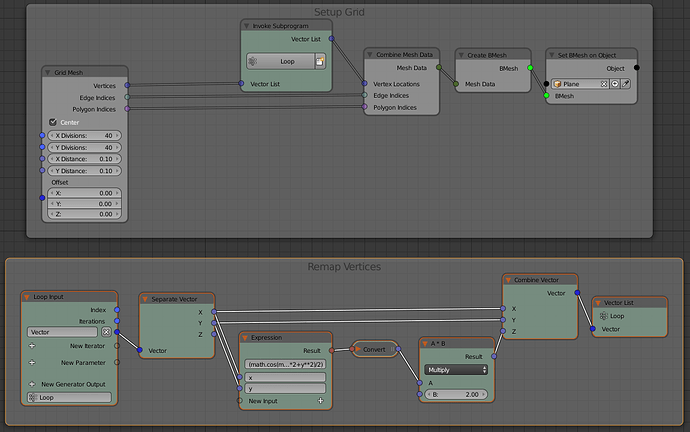
Task: Click the Vector List output socket of Invoke Subprogram
Action: tap(332, 39)
